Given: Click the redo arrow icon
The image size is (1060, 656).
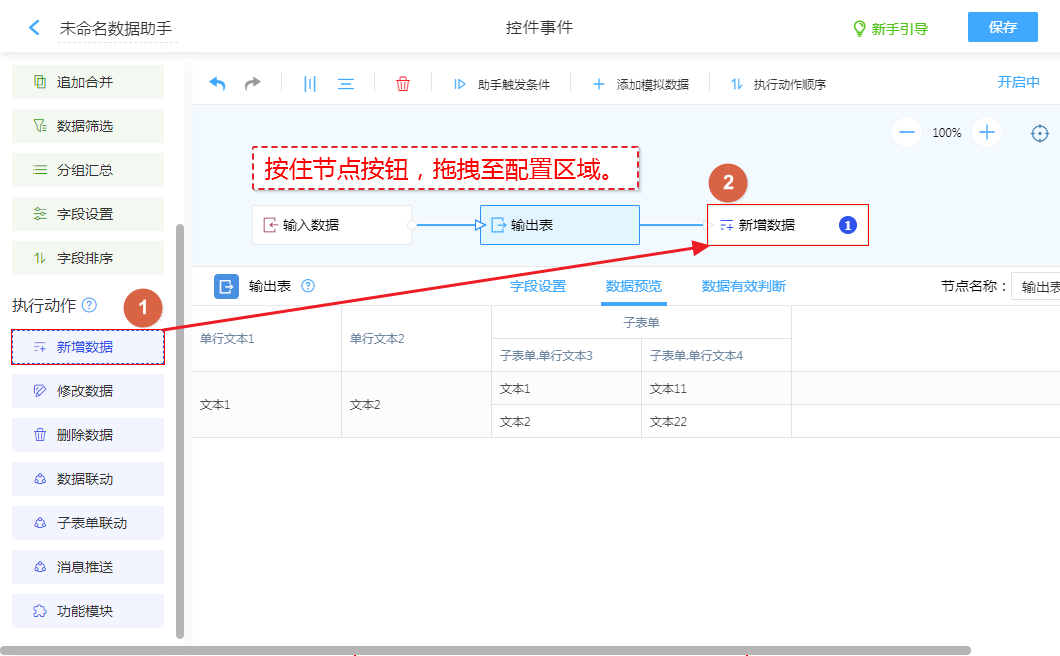Looking at the screenshot, I should click(x=253, y=84).
